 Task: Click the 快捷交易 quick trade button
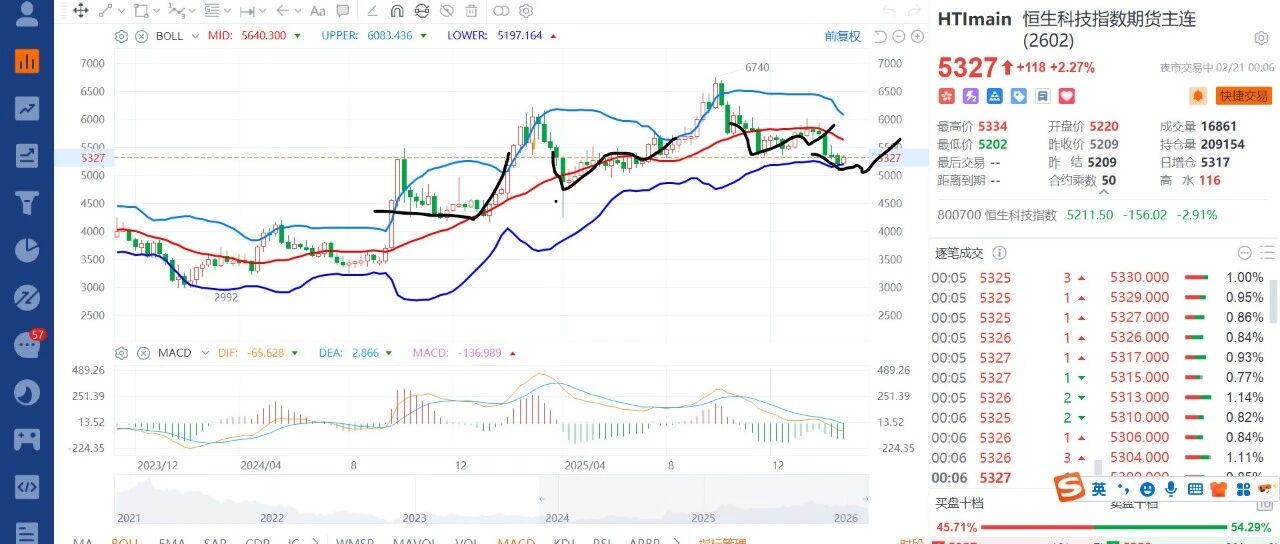[x=1242, y=96]
